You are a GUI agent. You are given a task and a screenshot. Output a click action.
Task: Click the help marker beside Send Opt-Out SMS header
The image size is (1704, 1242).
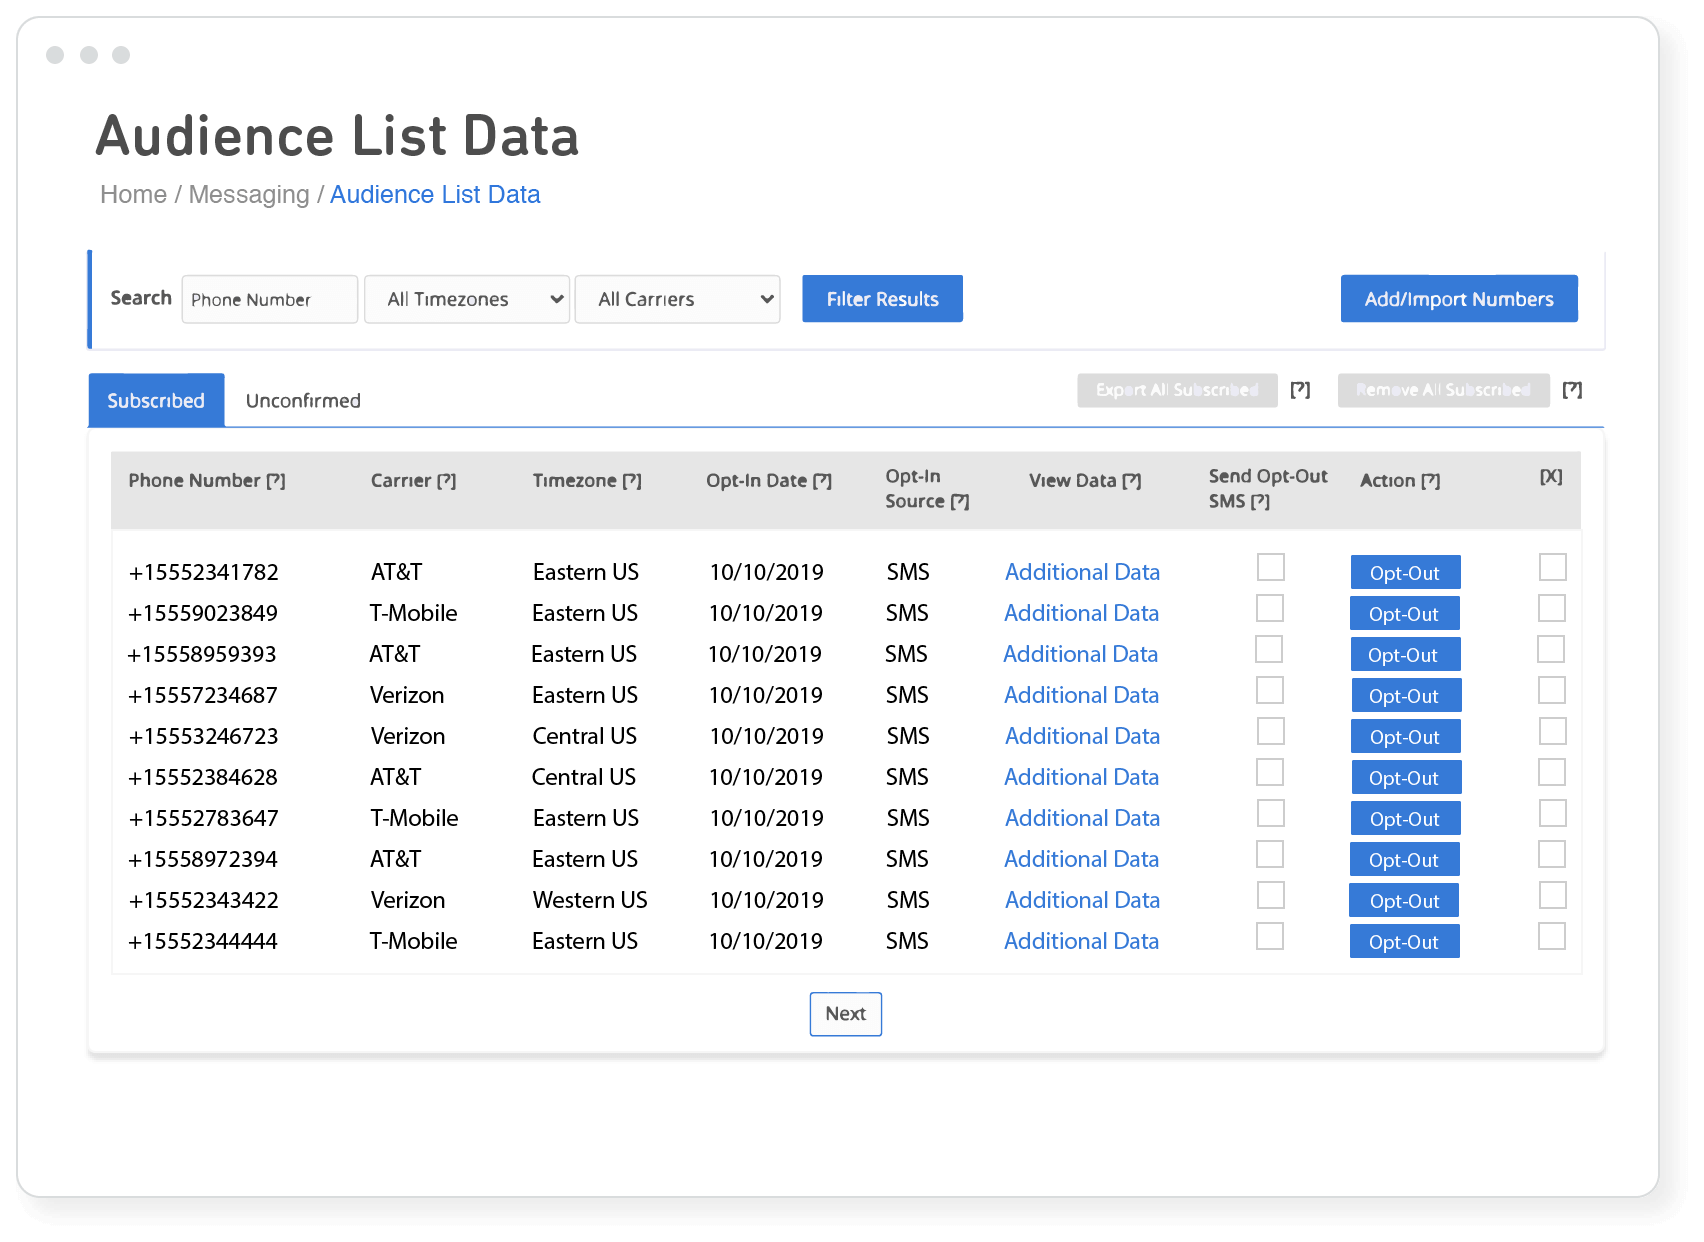pos(1260,502)
